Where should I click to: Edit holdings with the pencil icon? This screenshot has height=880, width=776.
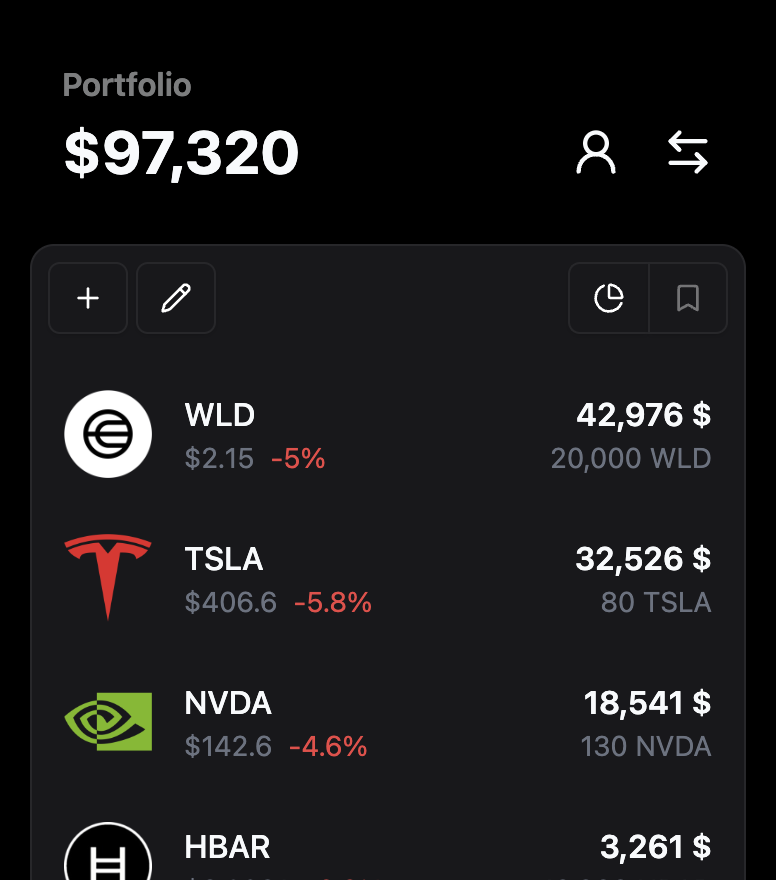coord(176,298)
